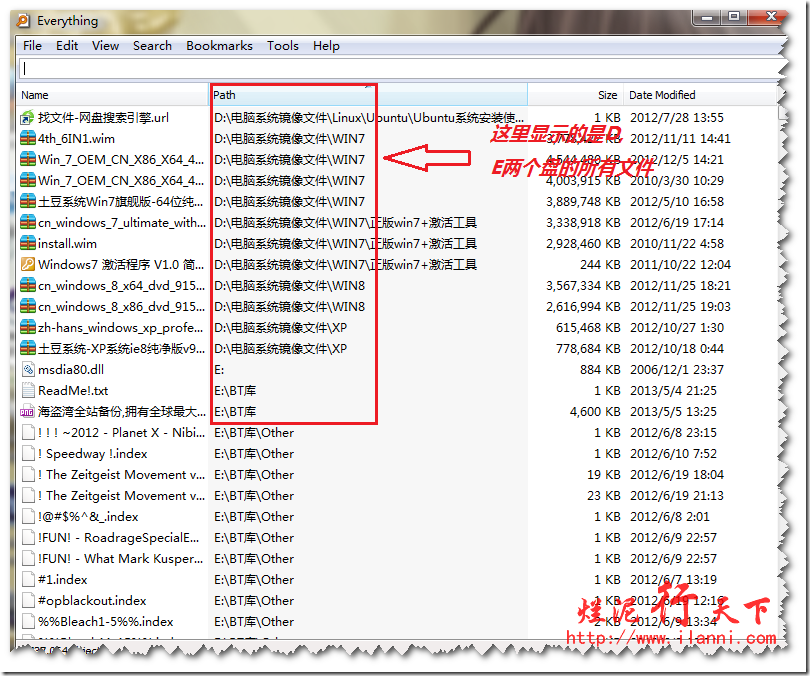The height and width of the screenshot is (676, 810).
Task: Click the E:\BT库 path of ReadMe!.txt
Action: tap(235, 391)
